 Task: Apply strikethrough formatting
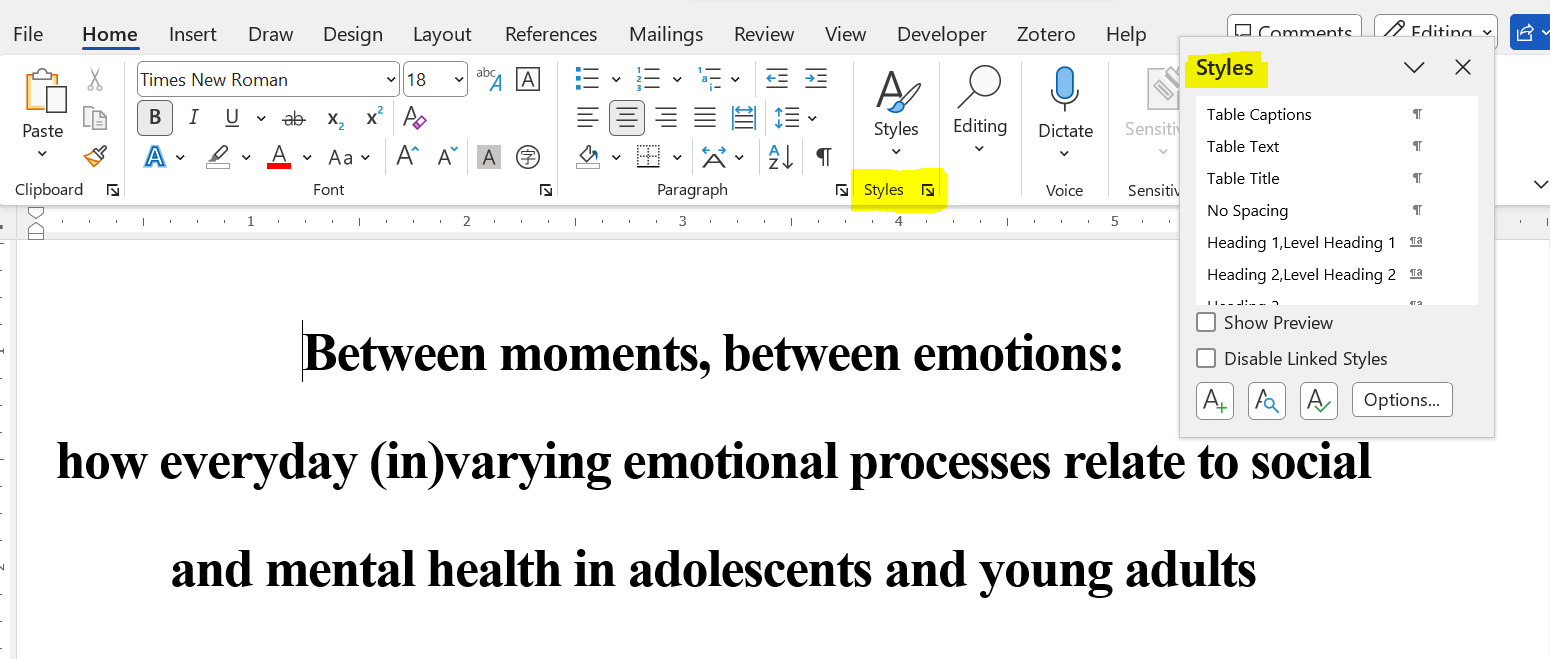[x=293, y=118]
